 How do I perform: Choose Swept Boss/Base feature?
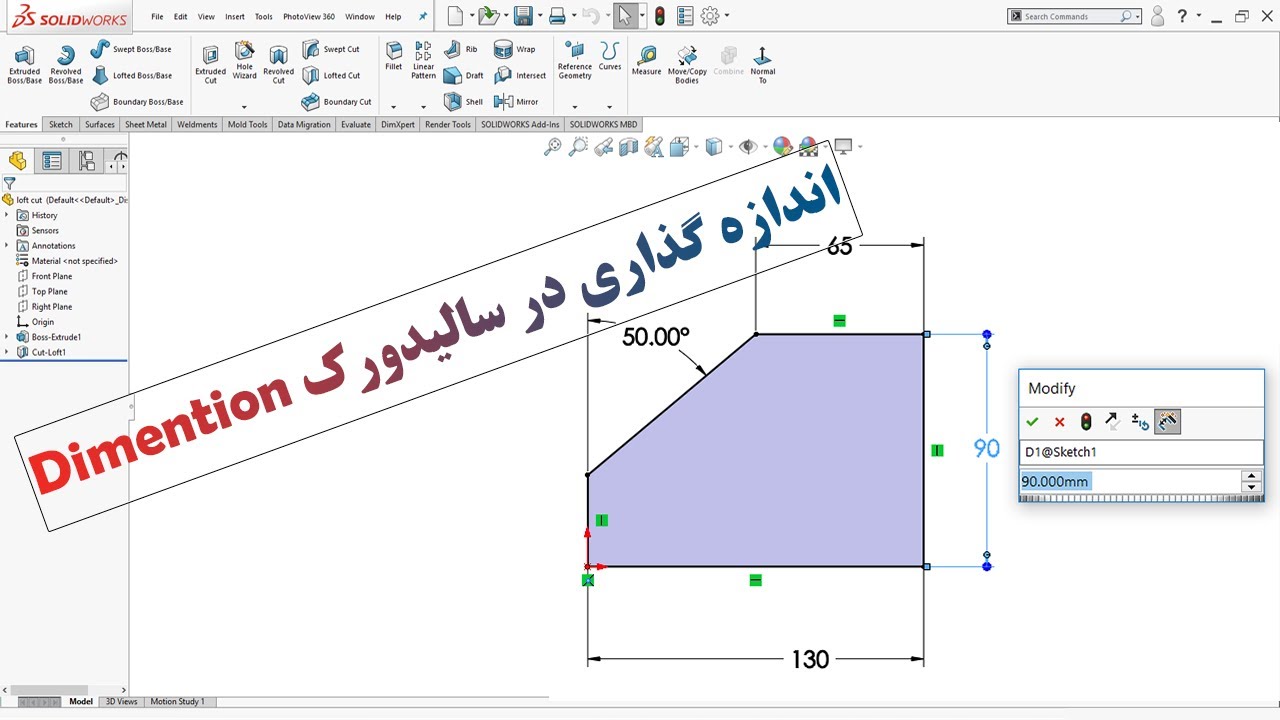131,49
